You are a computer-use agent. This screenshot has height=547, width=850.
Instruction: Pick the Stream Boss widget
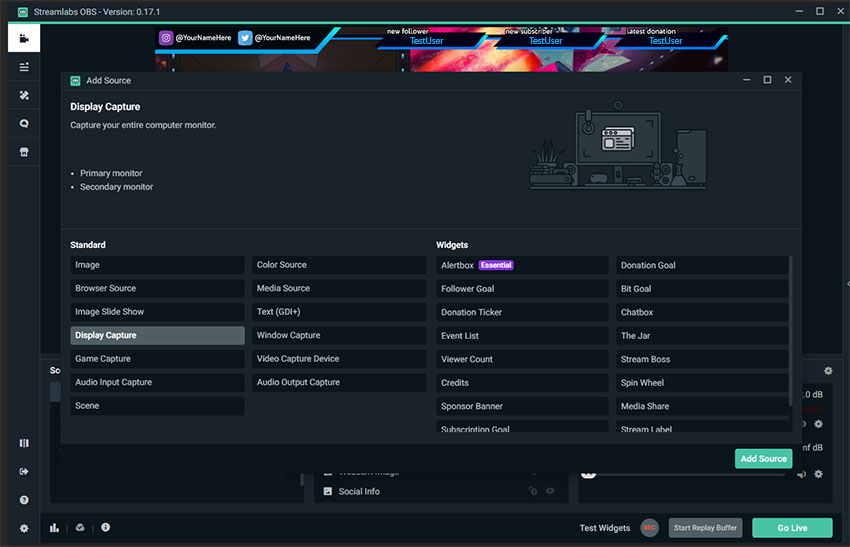pos(702,359)
